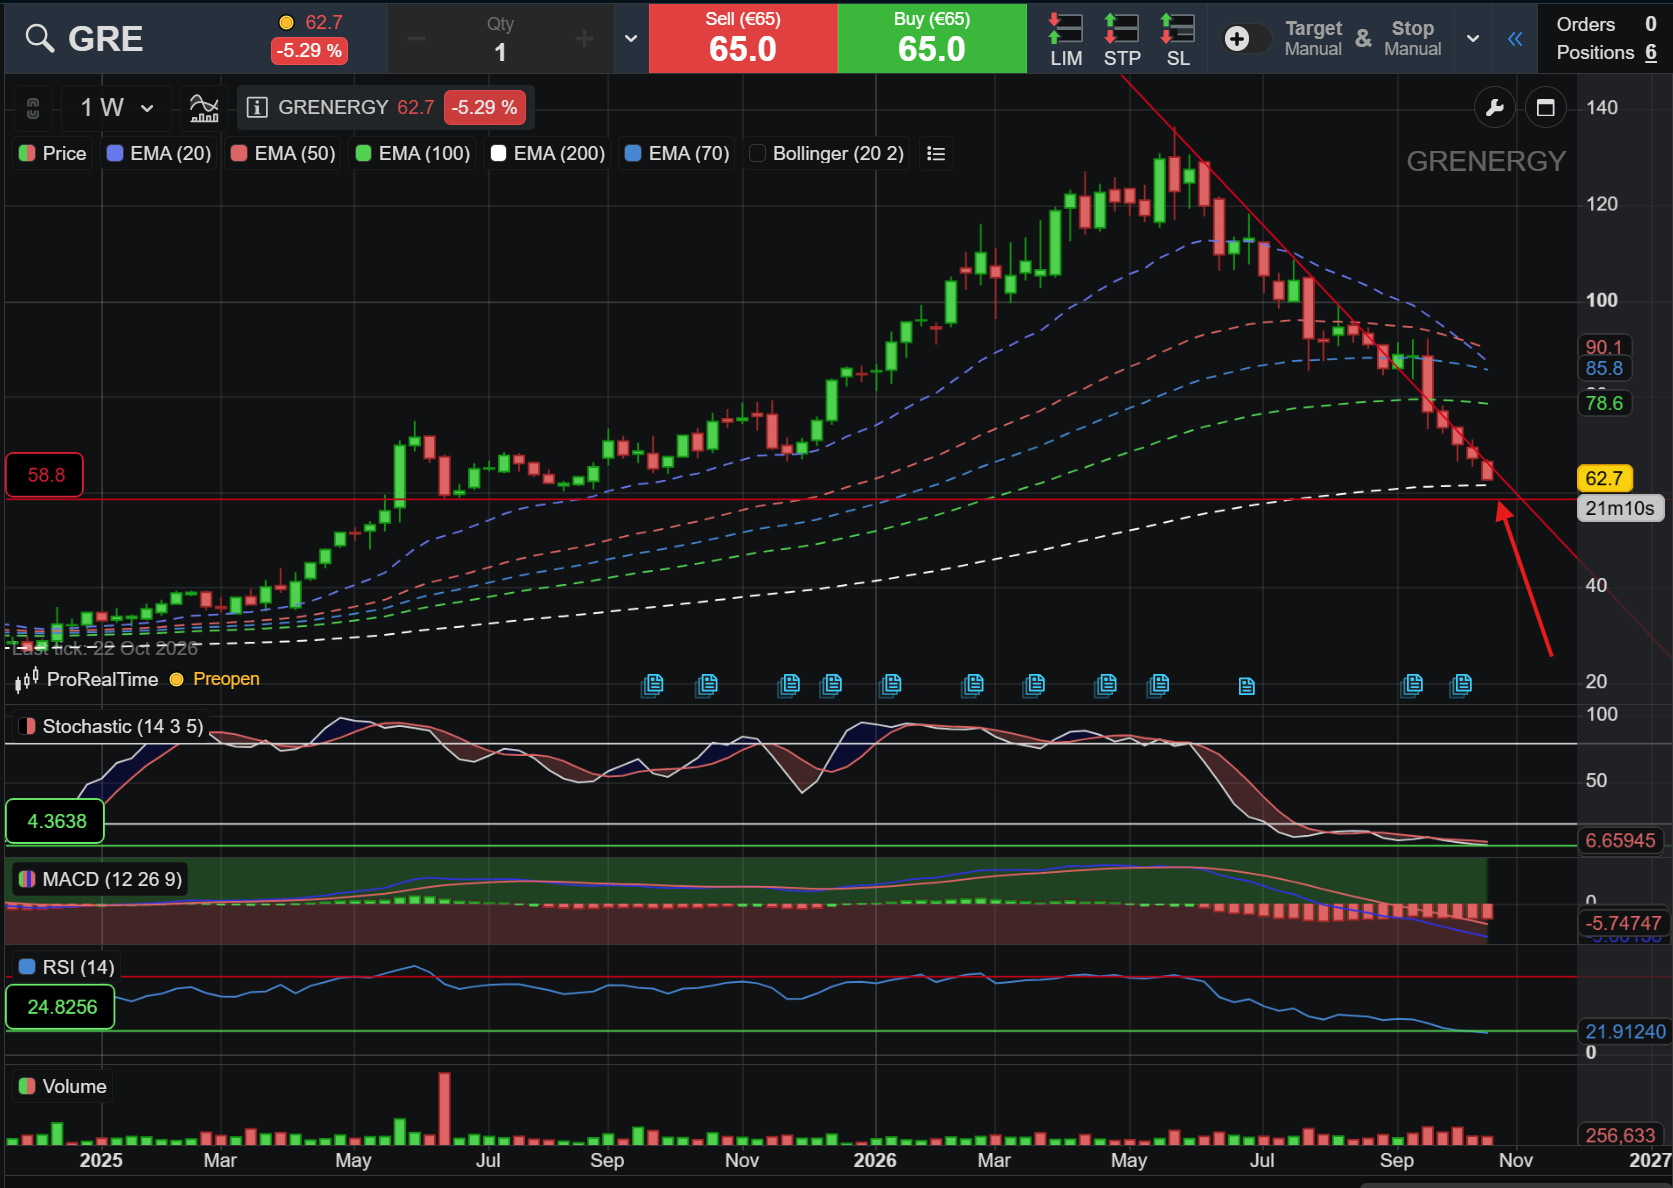Click the 4.3638 stochastic level label
1673x1188 pixels.
click(x=56, y=821)
